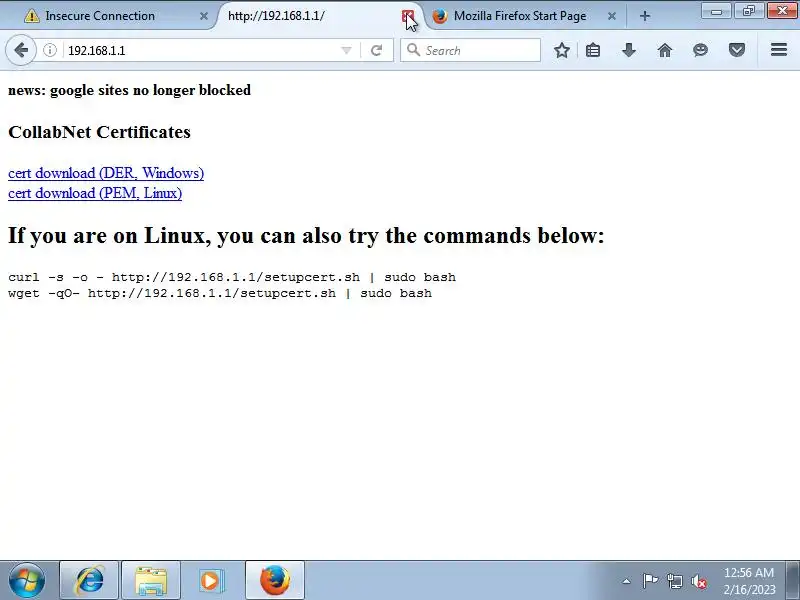Click the wget setupcert.sh command line
This screenshot has height=600, width=800.
tap(220, 293)
